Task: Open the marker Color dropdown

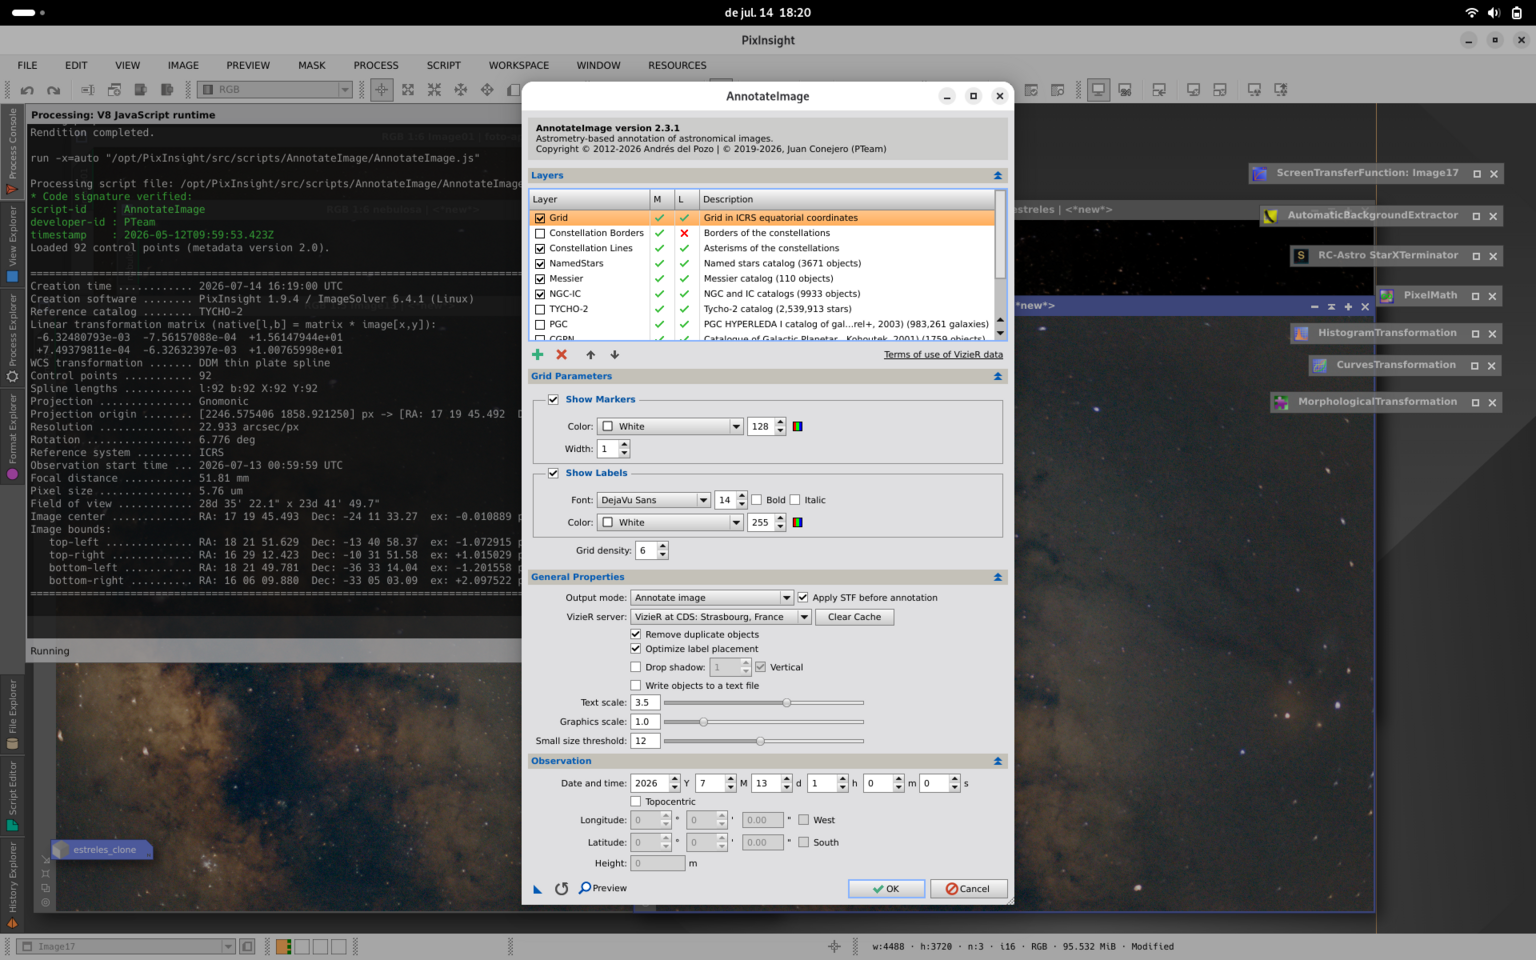Action: pos(670,426)
